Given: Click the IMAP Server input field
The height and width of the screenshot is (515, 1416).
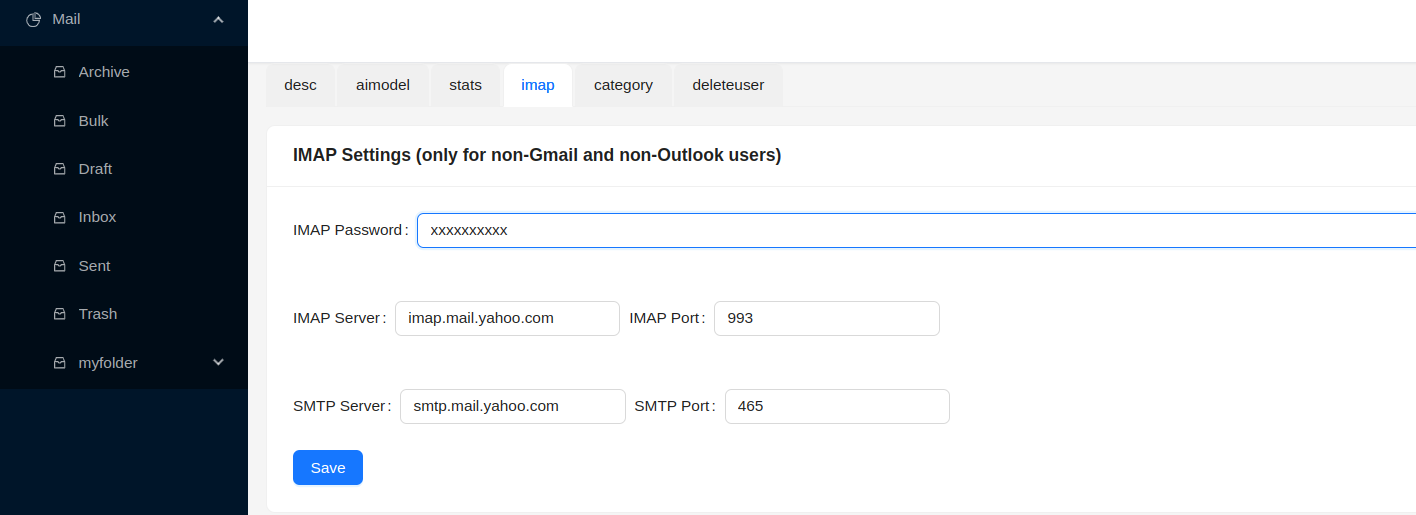Looking at the screenshot, I should (507, 318).
